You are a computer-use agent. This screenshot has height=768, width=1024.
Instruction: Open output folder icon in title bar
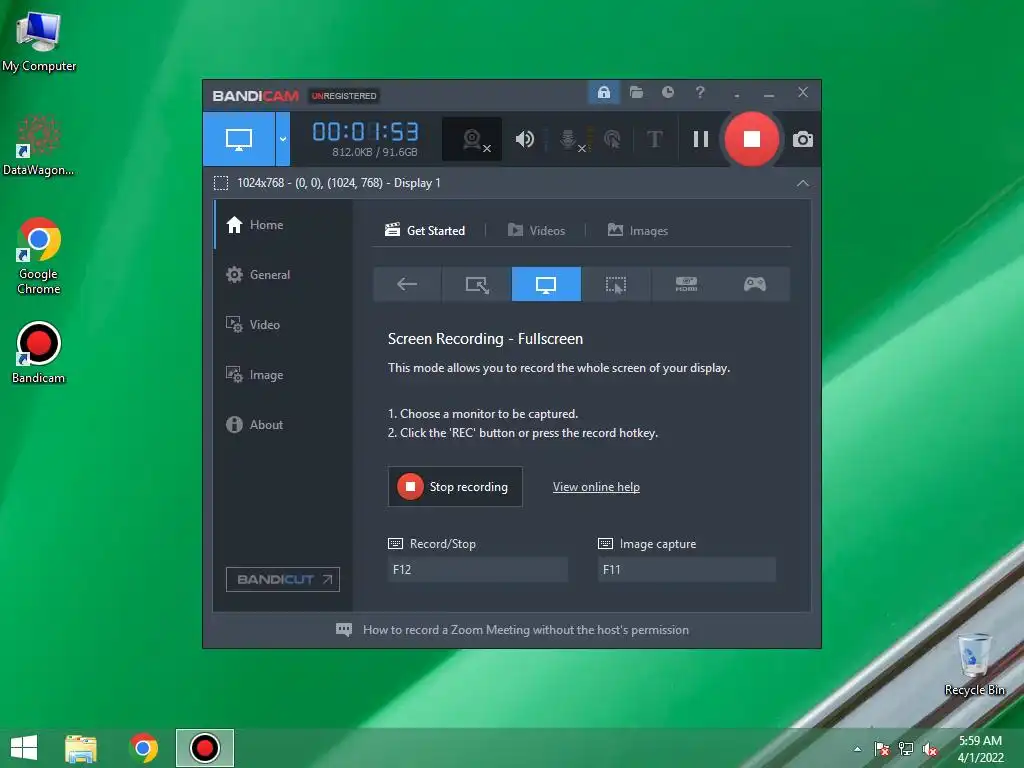pos(636,92)
